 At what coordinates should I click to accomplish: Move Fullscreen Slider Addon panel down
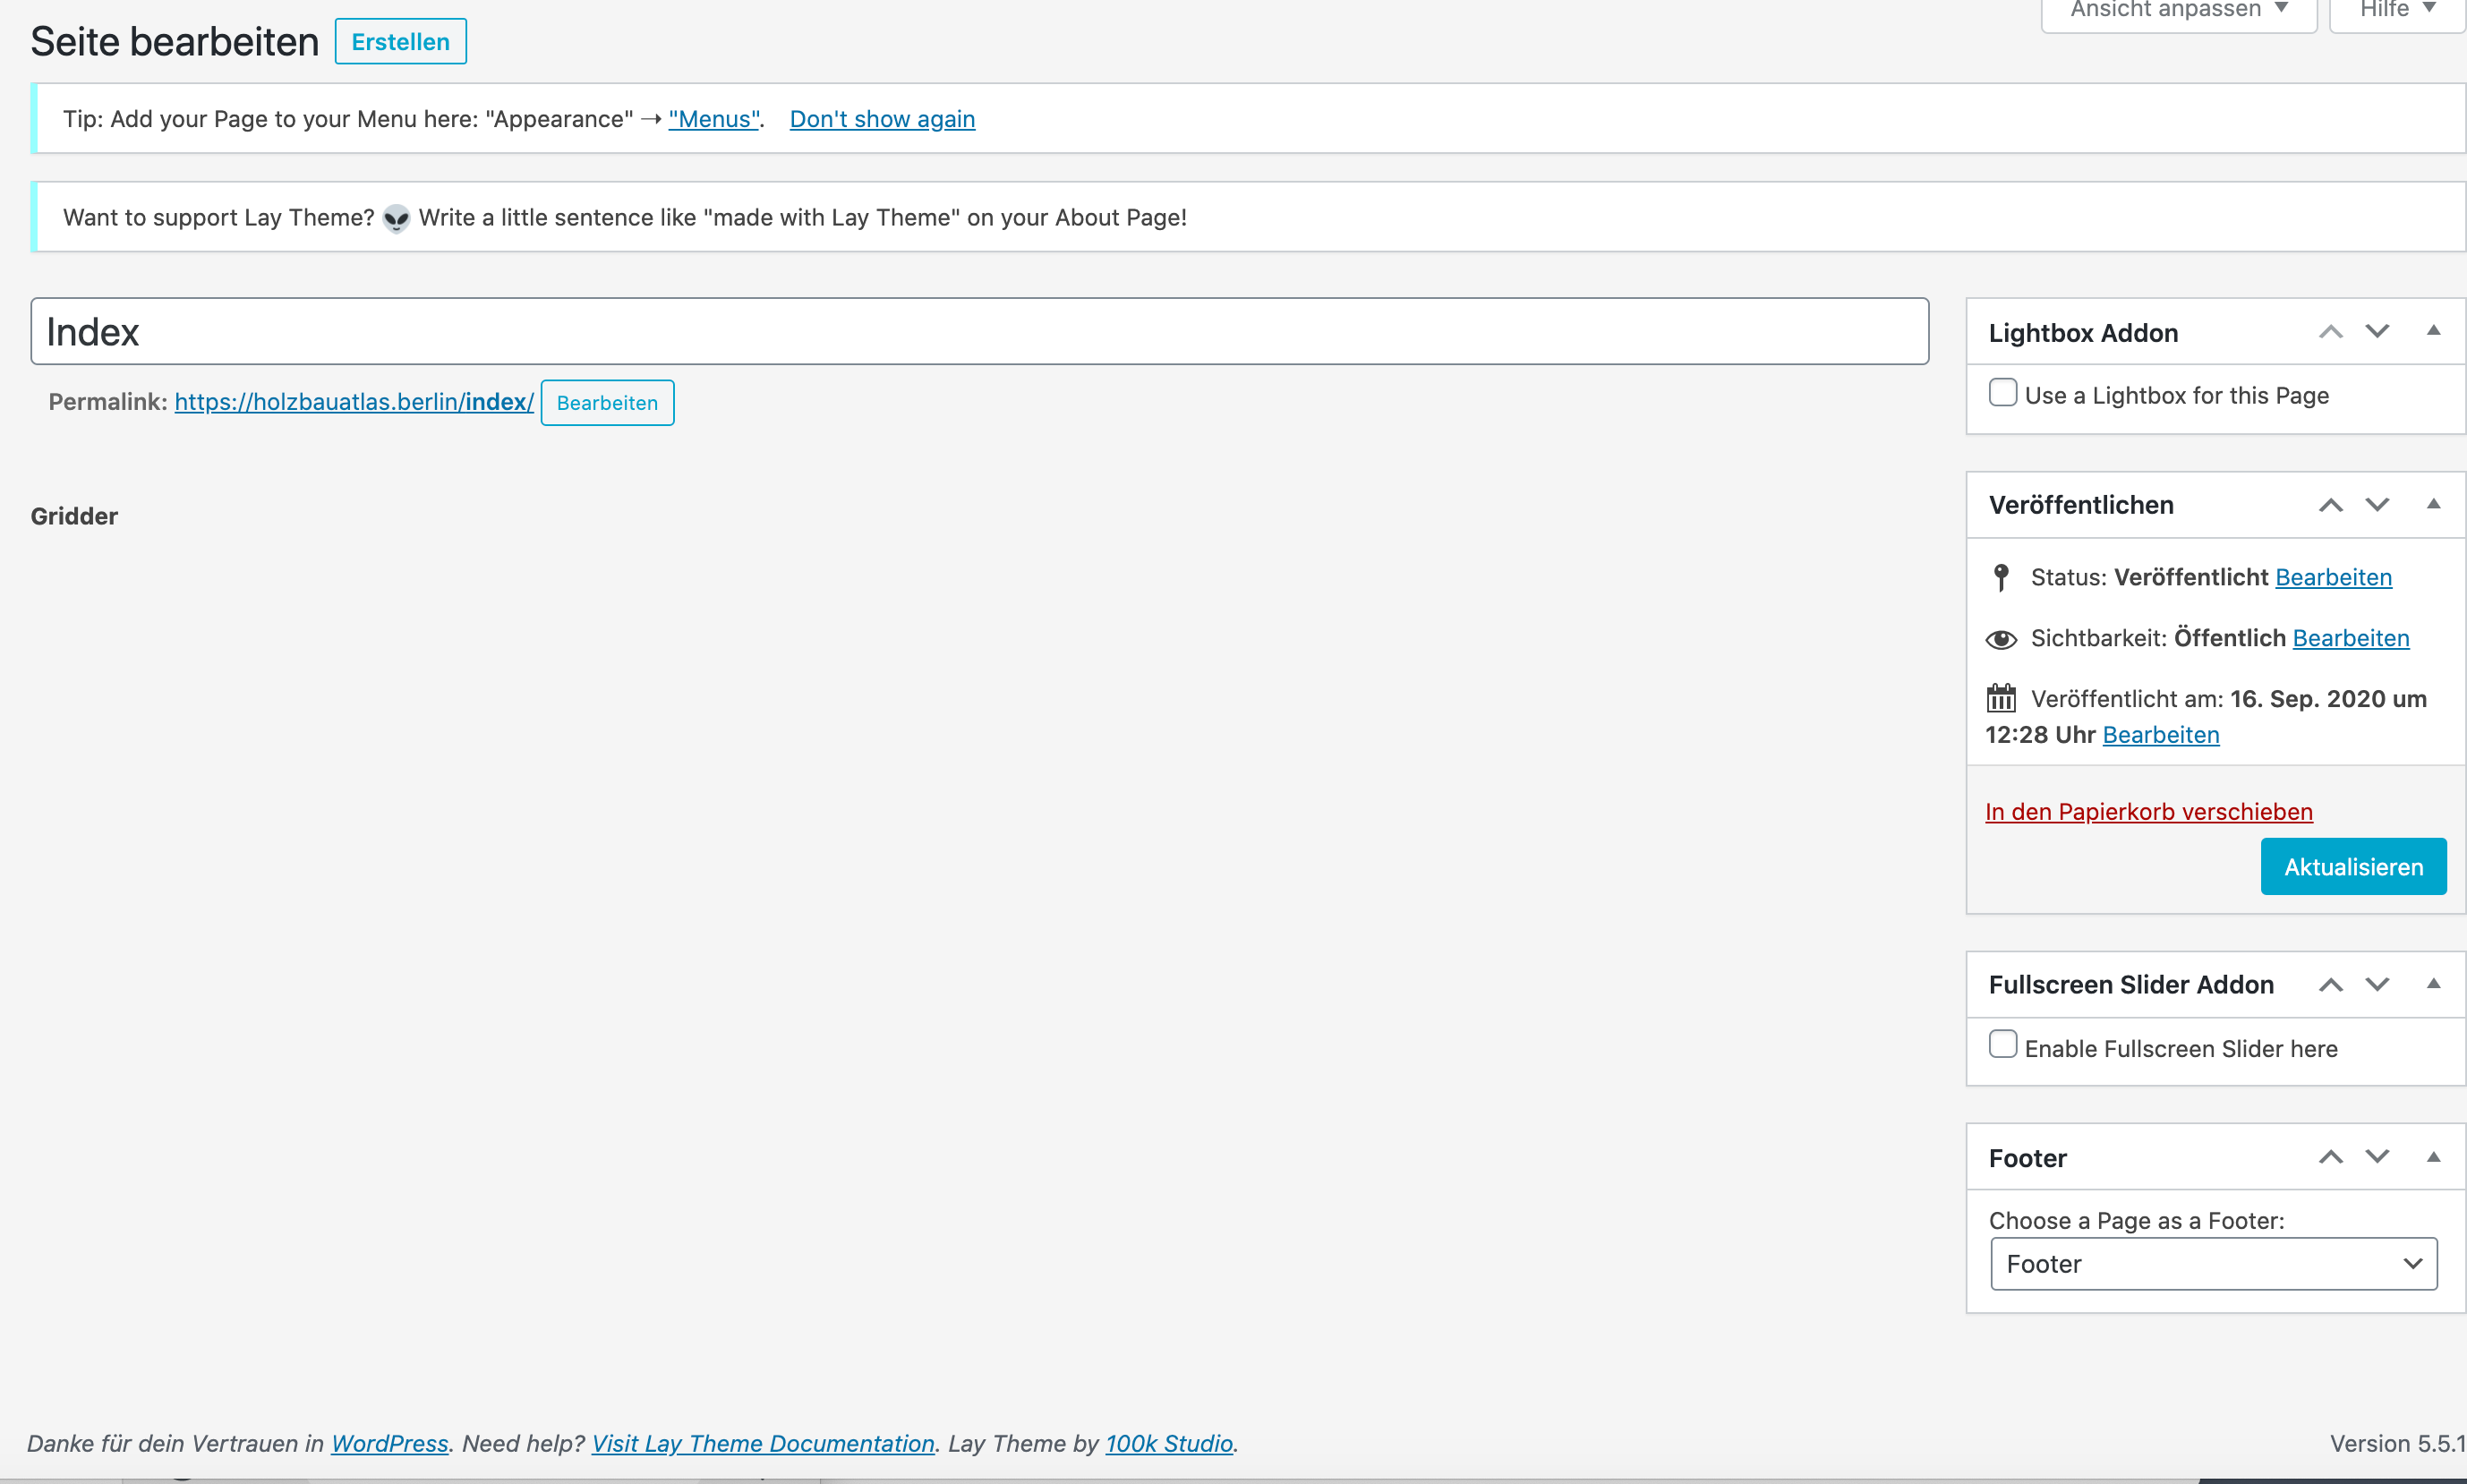click(2377, 985)
